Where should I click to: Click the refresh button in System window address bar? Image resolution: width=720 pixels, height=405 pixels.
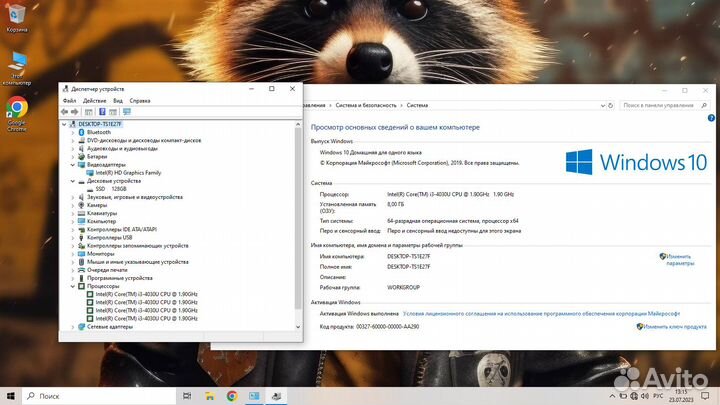pyautogui.click(x=611, y=105)
